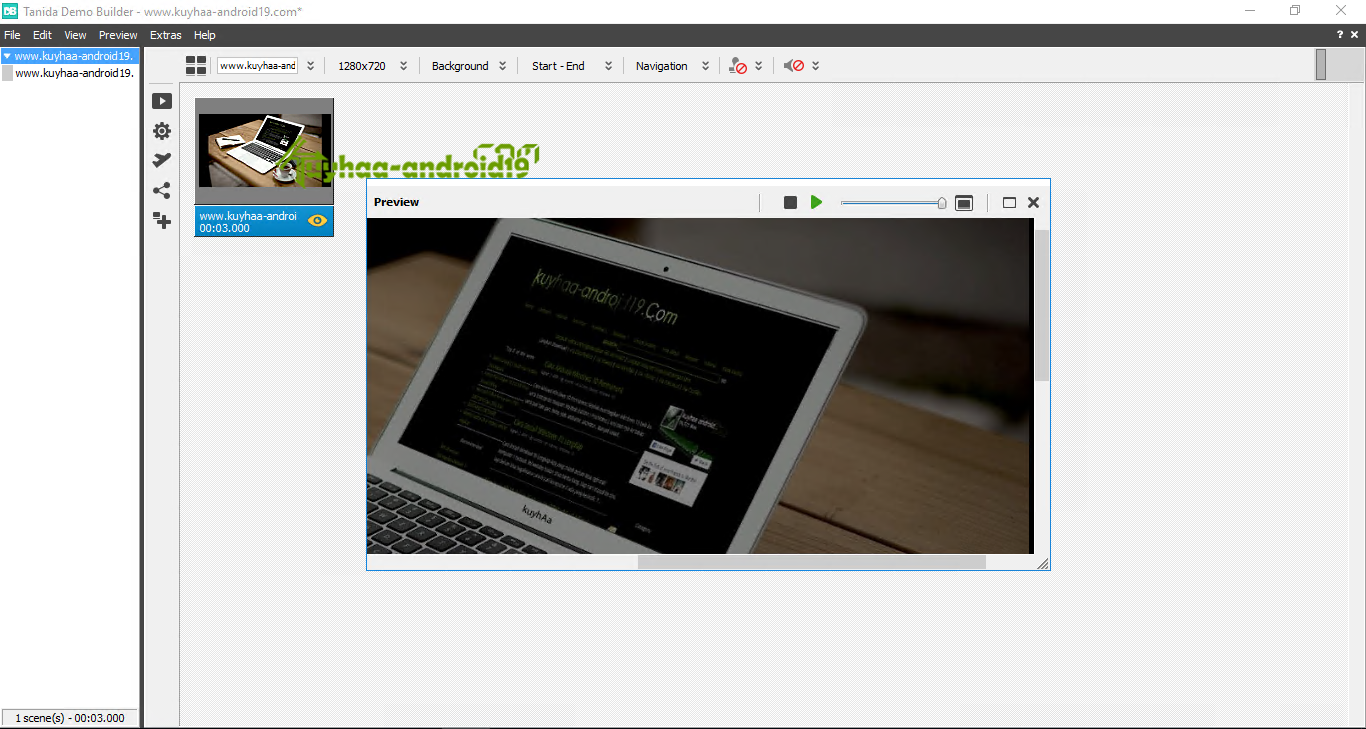Expand the audio options chevron
Screen dimensions: 1366x729
click(x=816, y=66)
